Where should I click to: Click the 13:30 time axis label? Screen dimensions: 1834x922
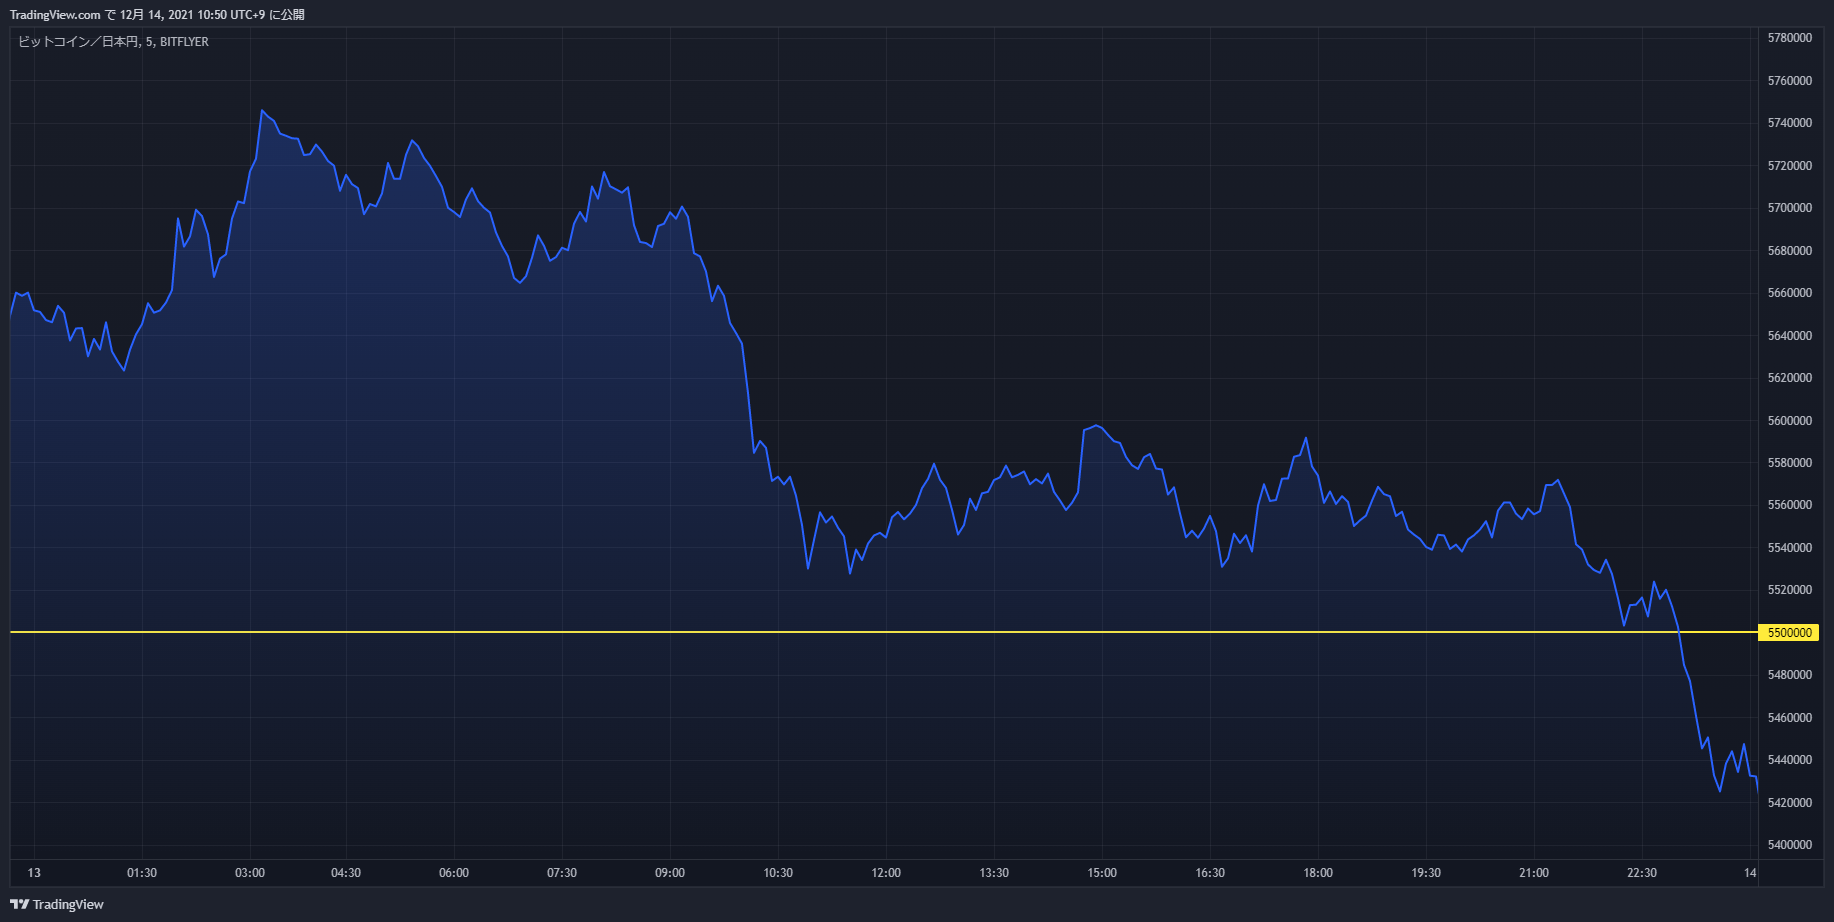[x=994, y=873]
